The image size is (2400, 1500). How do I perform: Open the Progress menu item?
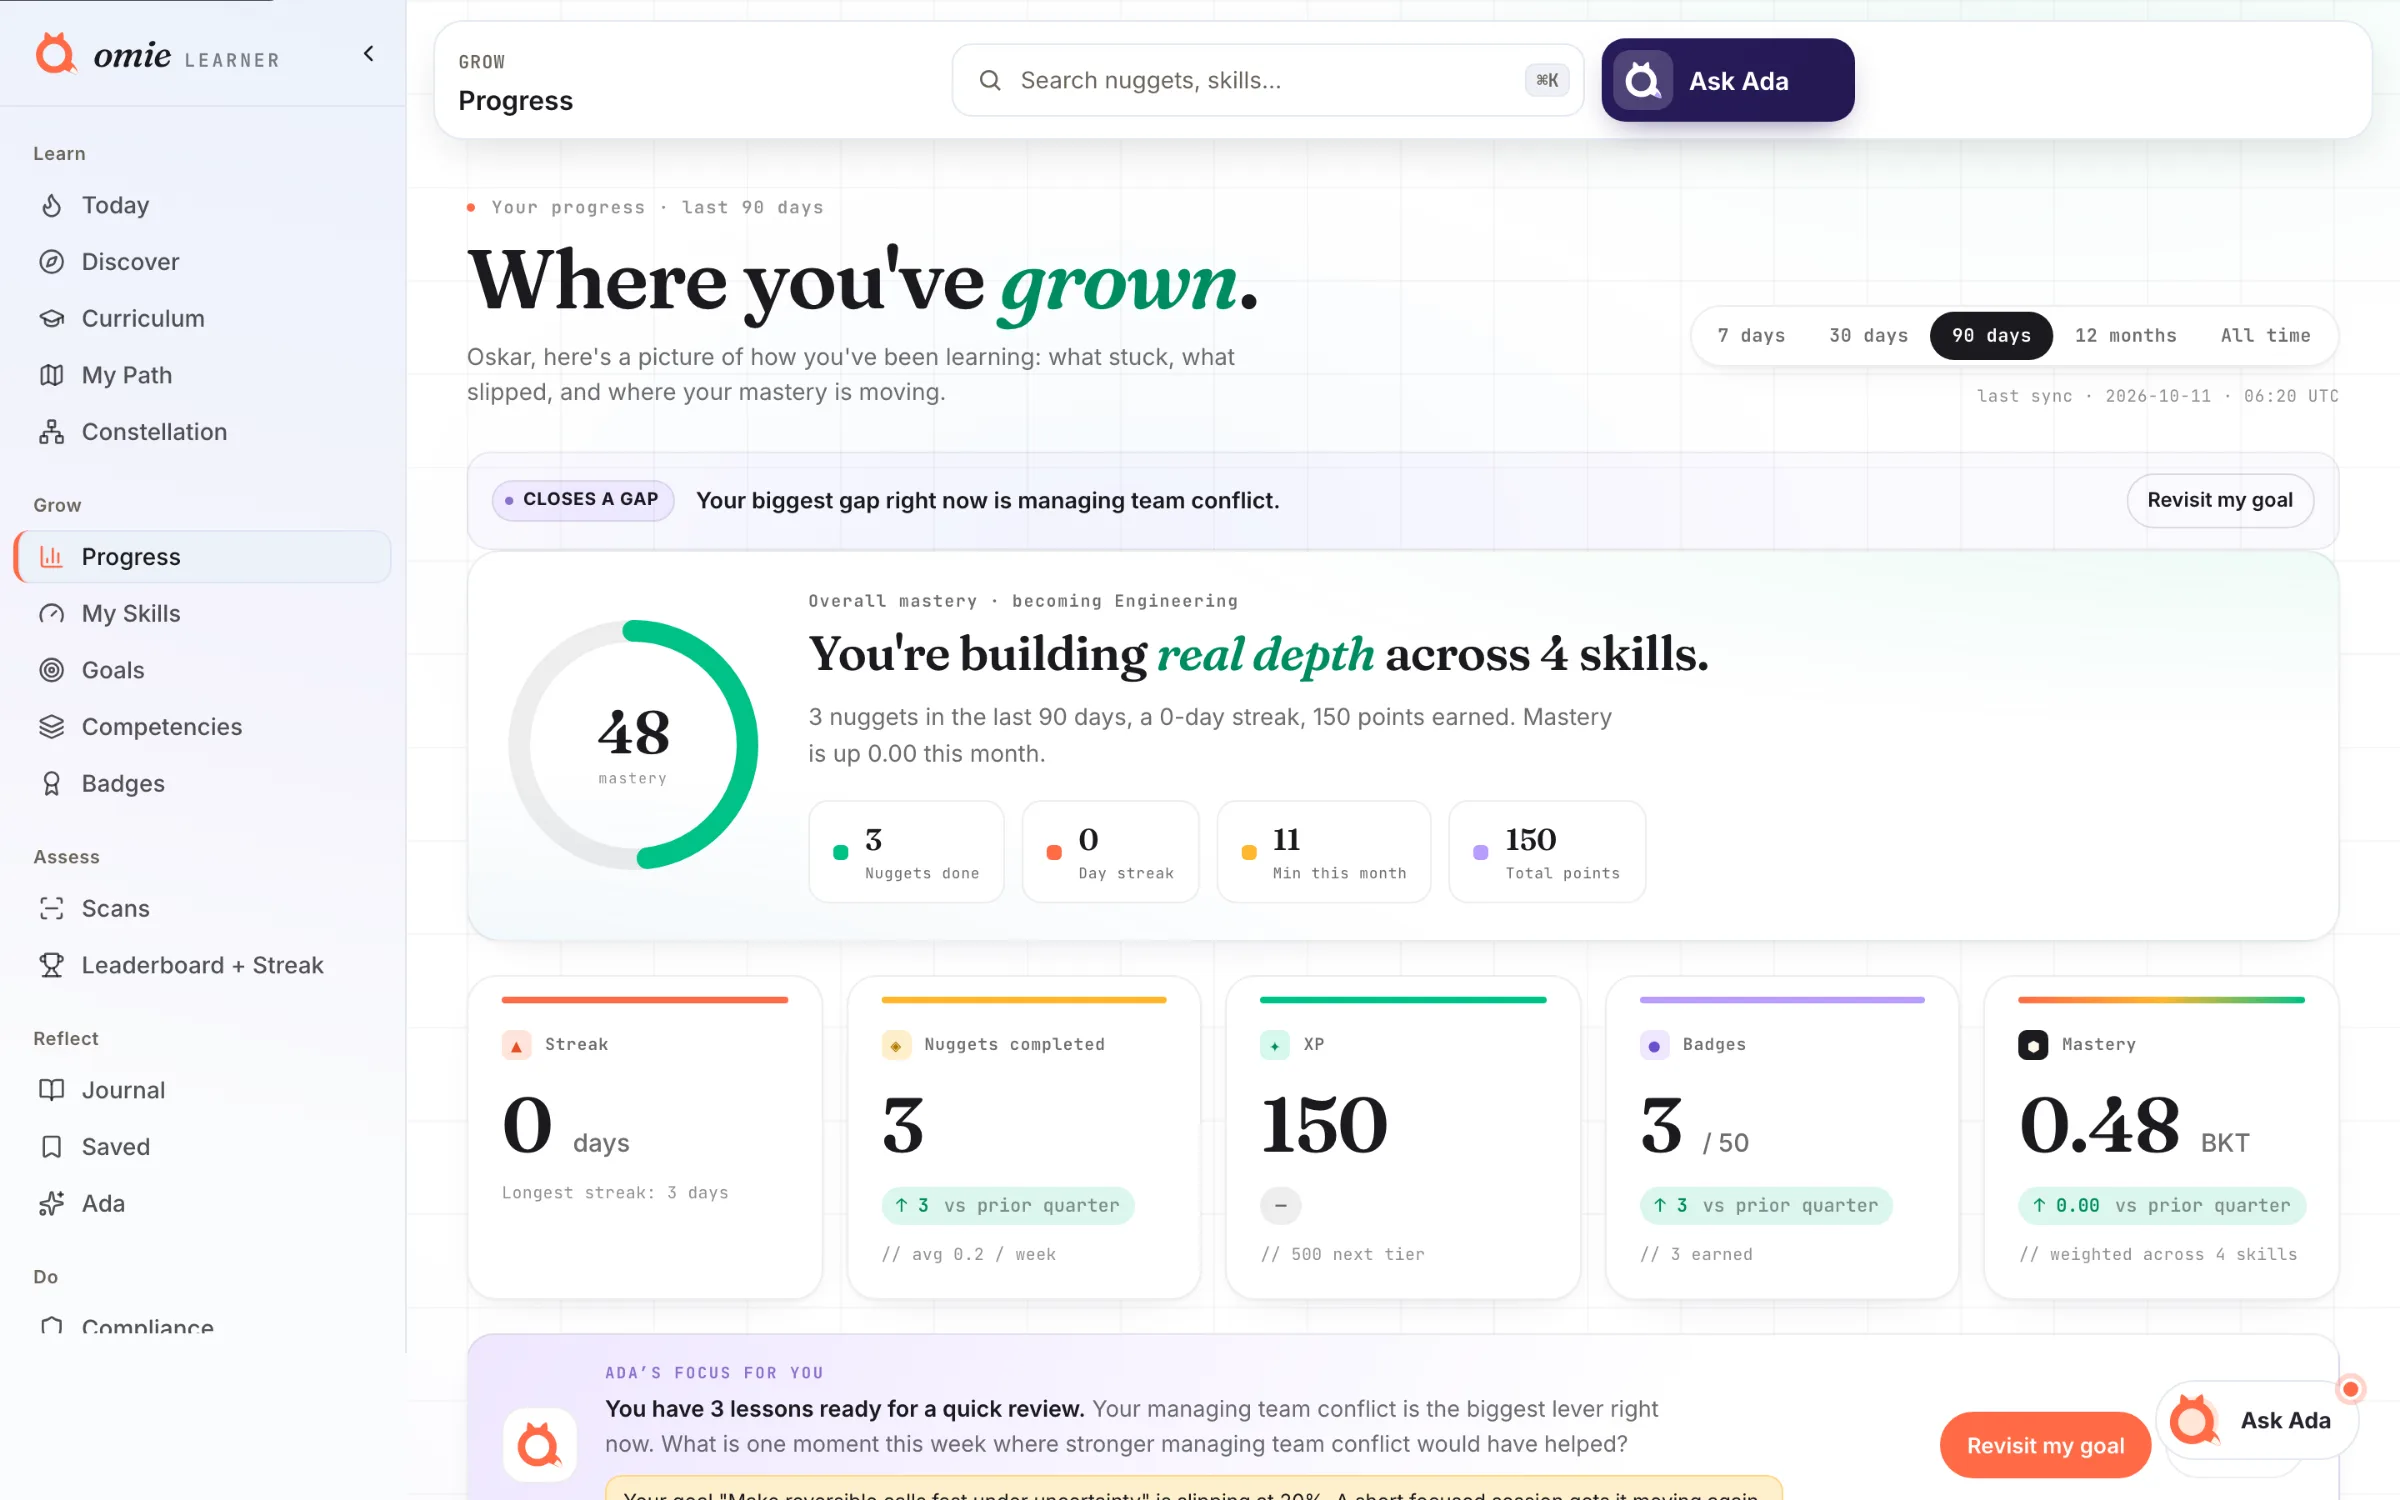(x=203, y=557)
